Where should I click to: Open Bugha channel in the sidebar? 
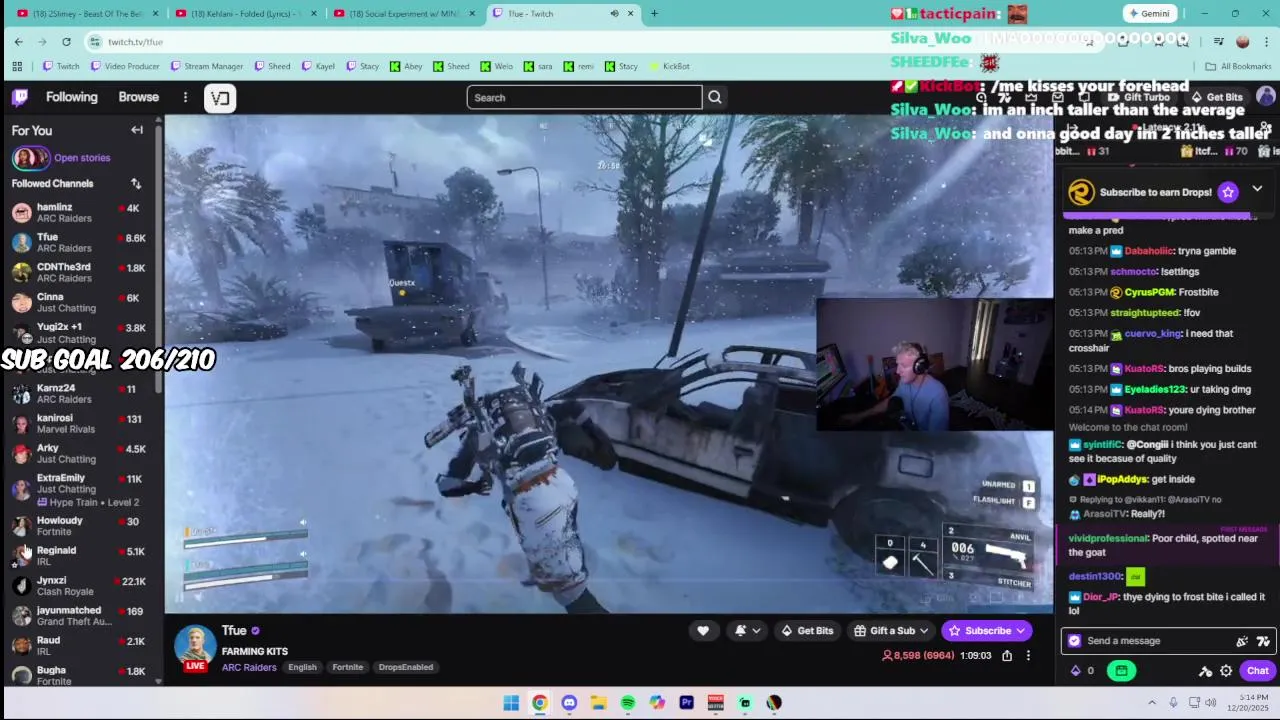coord(79,676)
